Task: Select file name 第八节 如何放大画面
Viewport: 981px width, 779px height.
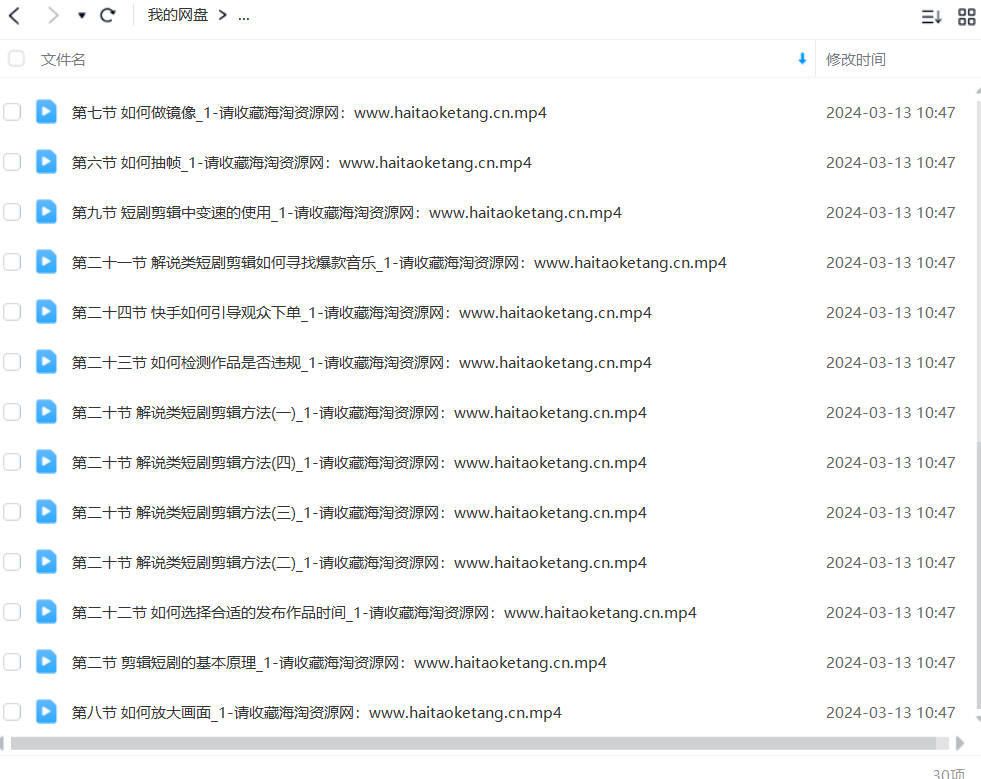Action: (317, 713)
